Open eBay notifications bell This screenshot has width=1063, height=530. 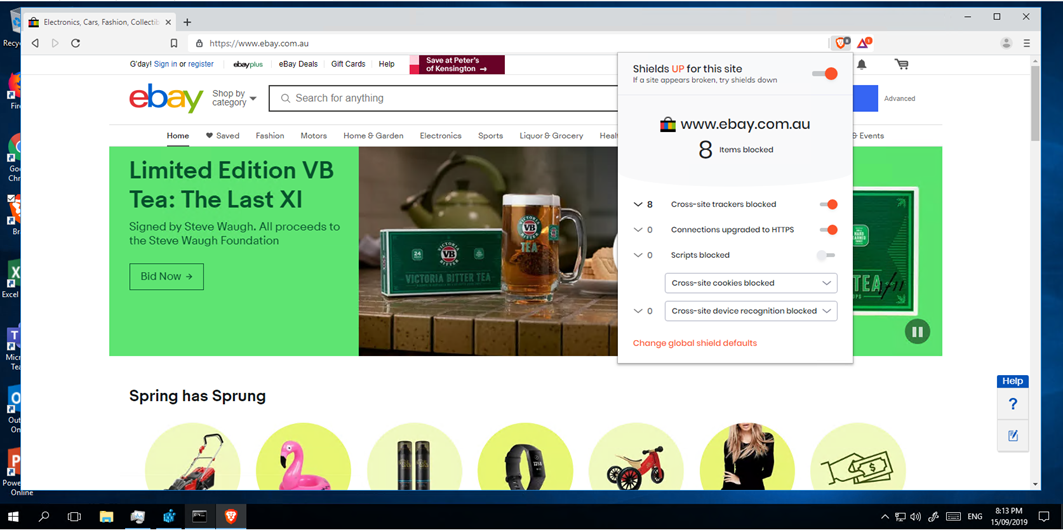(x=862, y=64)
